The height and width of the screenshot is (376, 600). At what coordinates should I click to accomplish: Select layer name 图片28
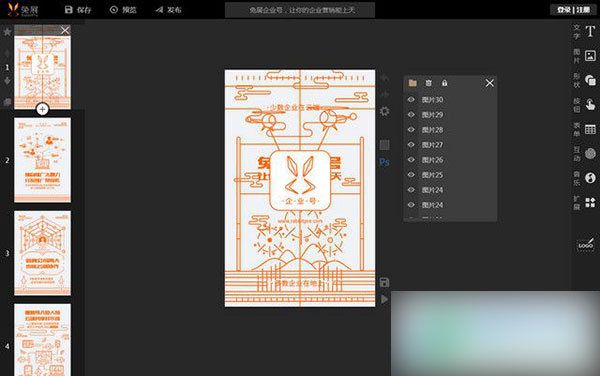(x=432, y=130)
